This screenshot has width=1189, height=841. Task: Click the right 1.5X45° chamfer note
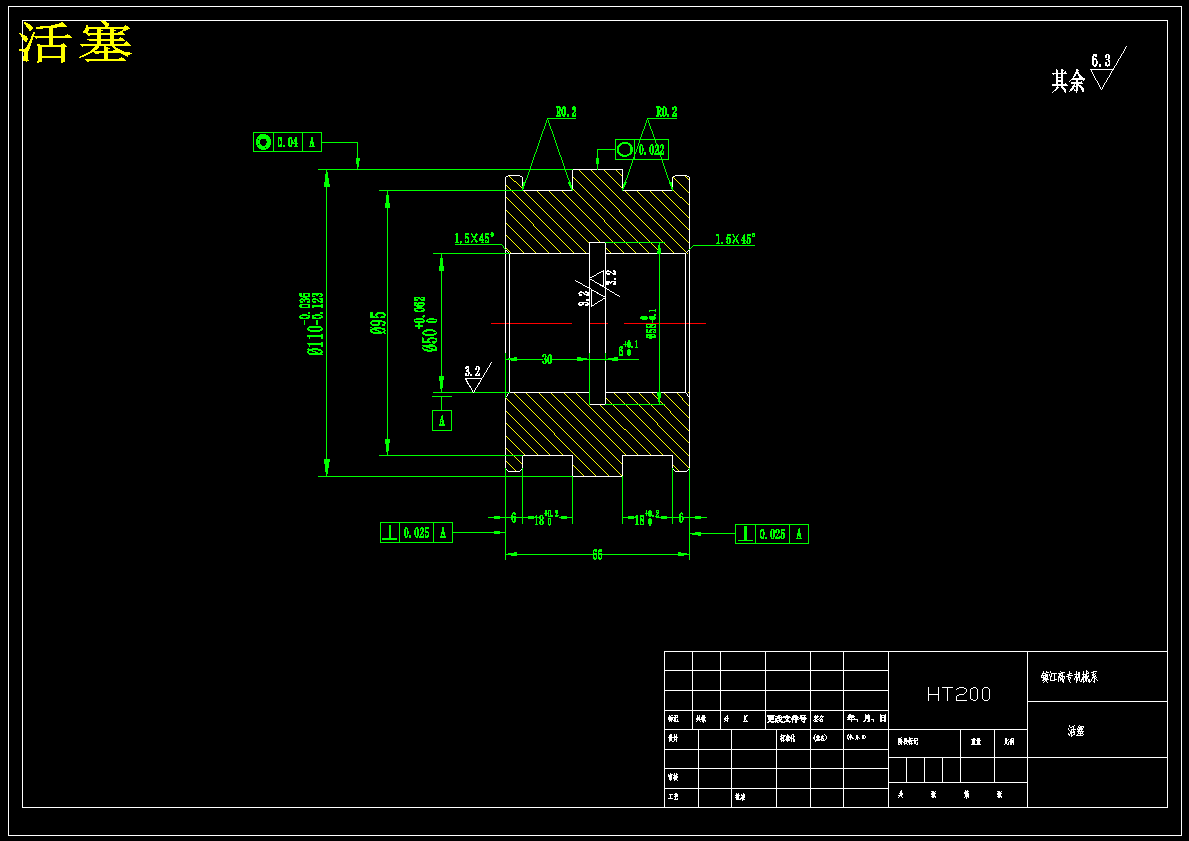[x=735, y=240]
